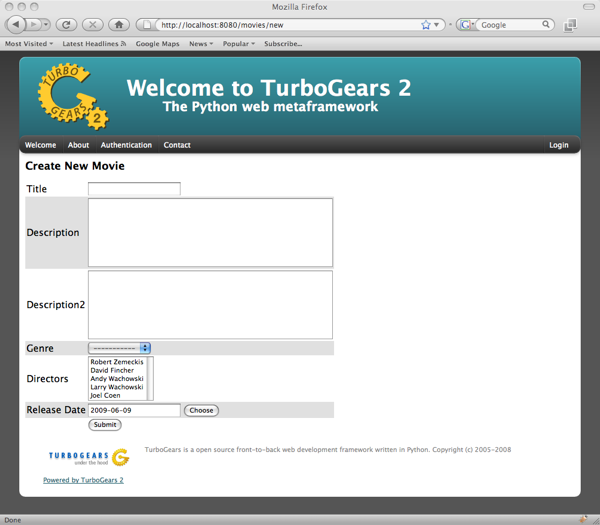Open the Genre dropdown selector
This screenshot has width=600, height=525.
[x=119, y=348]
